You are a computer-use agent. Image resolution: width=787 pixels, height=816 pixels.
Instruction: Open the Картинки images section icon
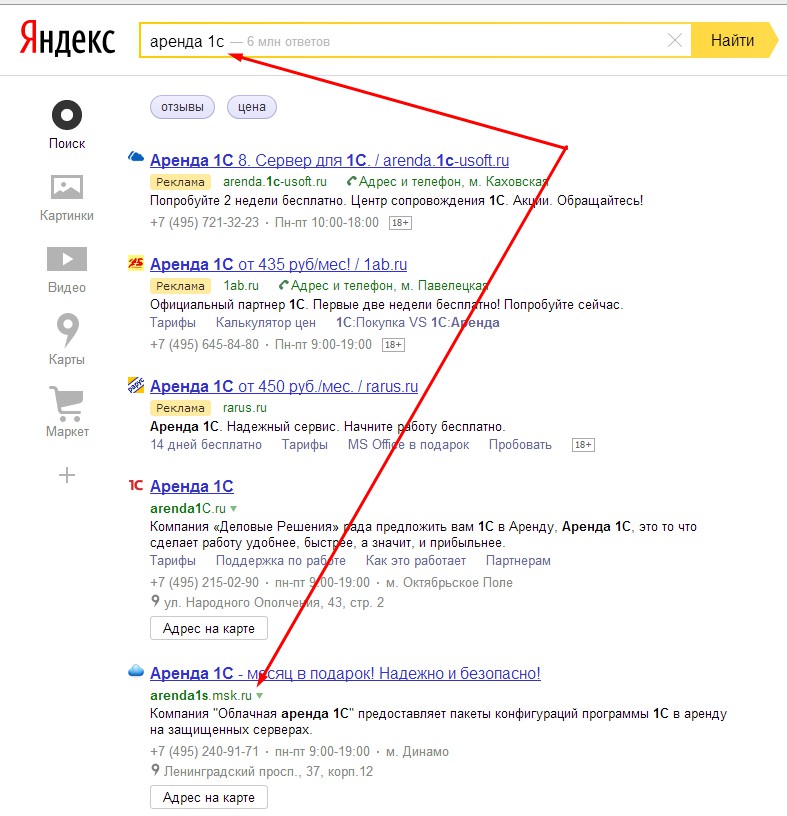pos(67,187)
